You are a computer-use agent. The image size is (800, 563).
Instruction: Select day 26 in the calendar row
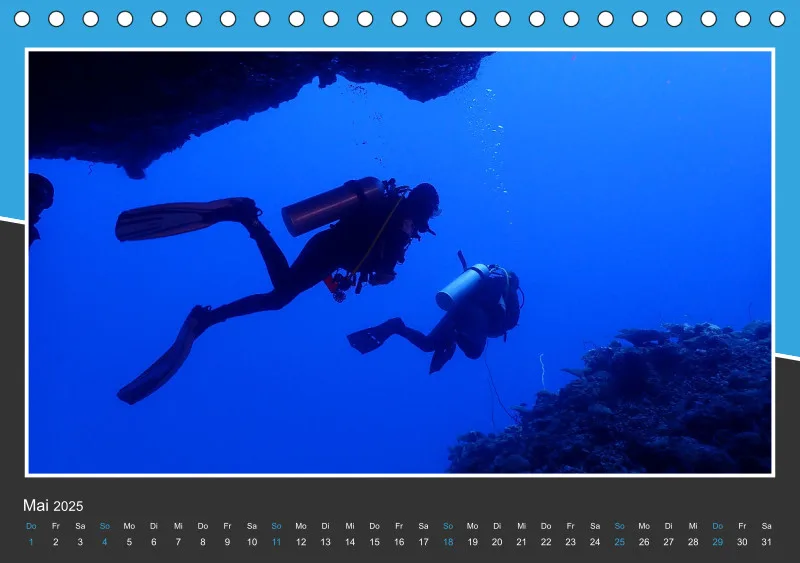click(644, 542)
